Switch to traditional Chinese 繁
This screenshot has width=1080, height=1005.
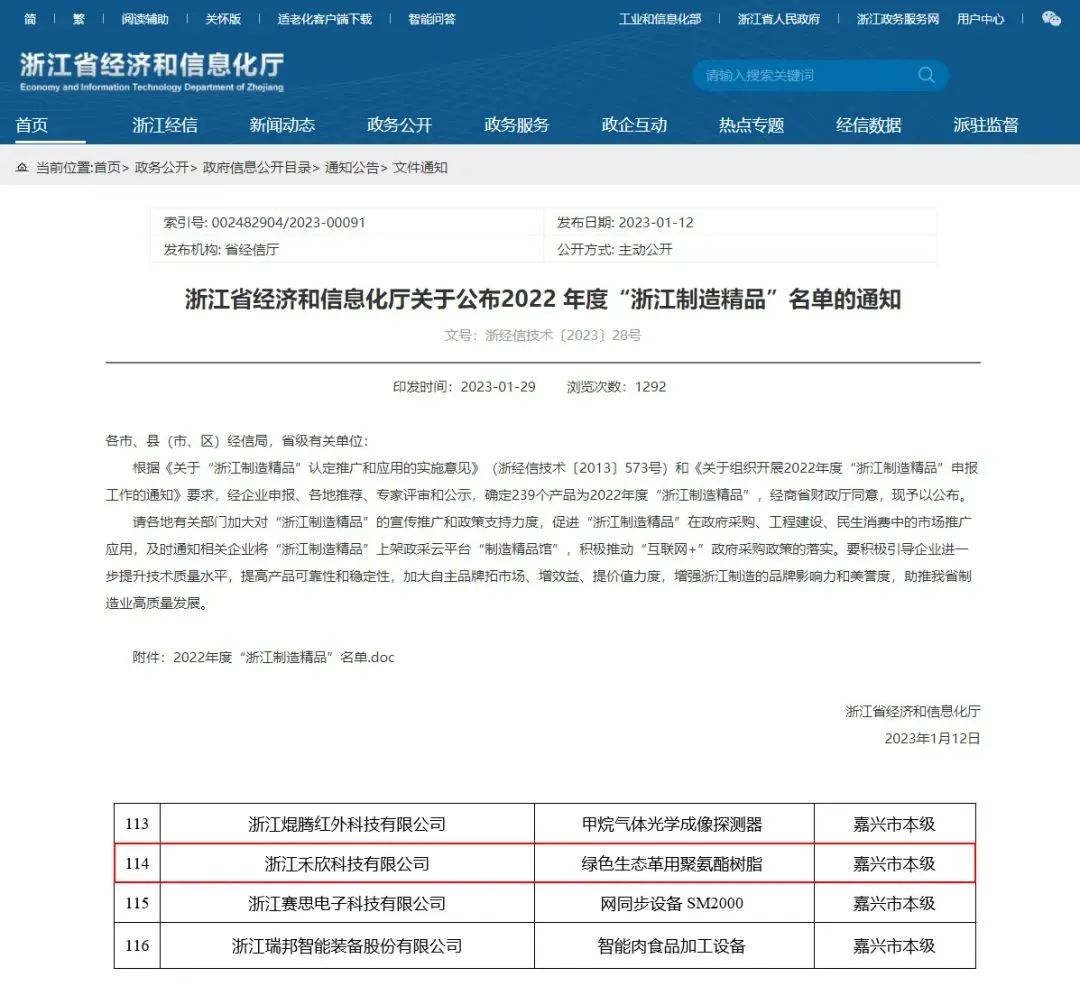click(x=79, y=19)
